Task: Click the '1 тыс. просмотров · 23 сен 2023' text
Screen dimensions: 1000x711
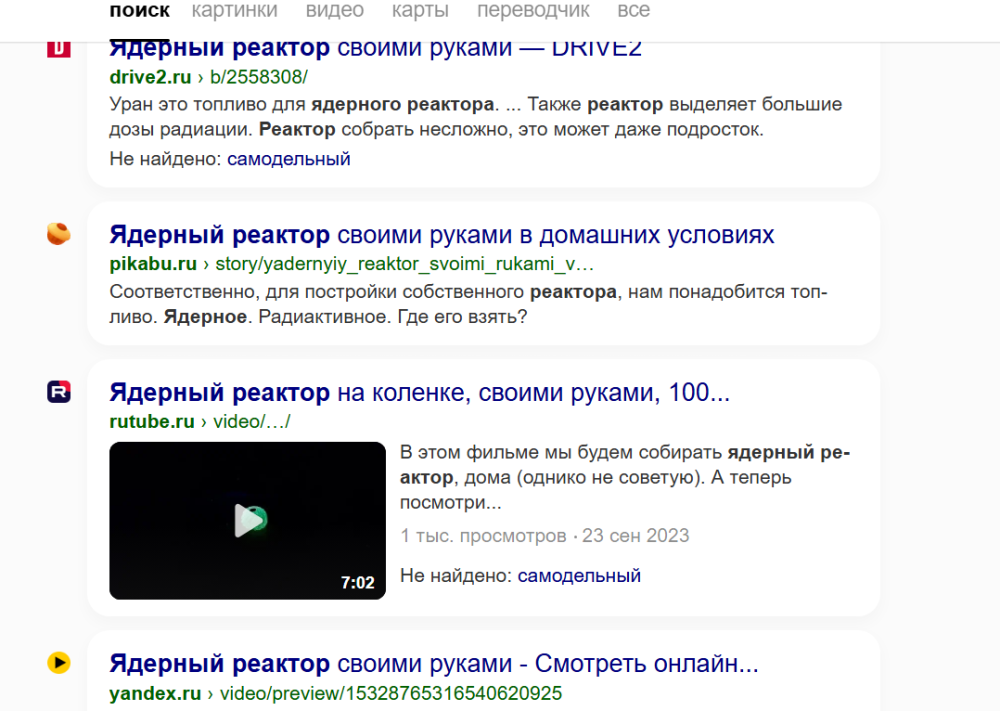Action: pyautogui.click(x=544, y=536)
